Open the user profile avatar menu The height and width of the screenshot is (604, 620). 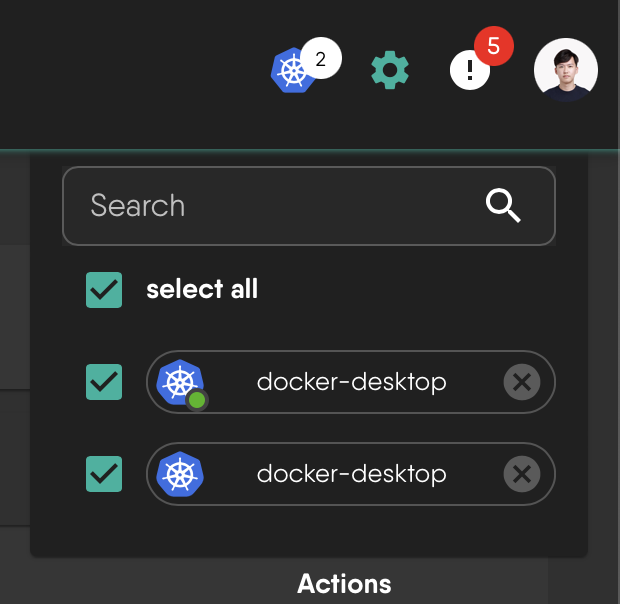point(566,70)
